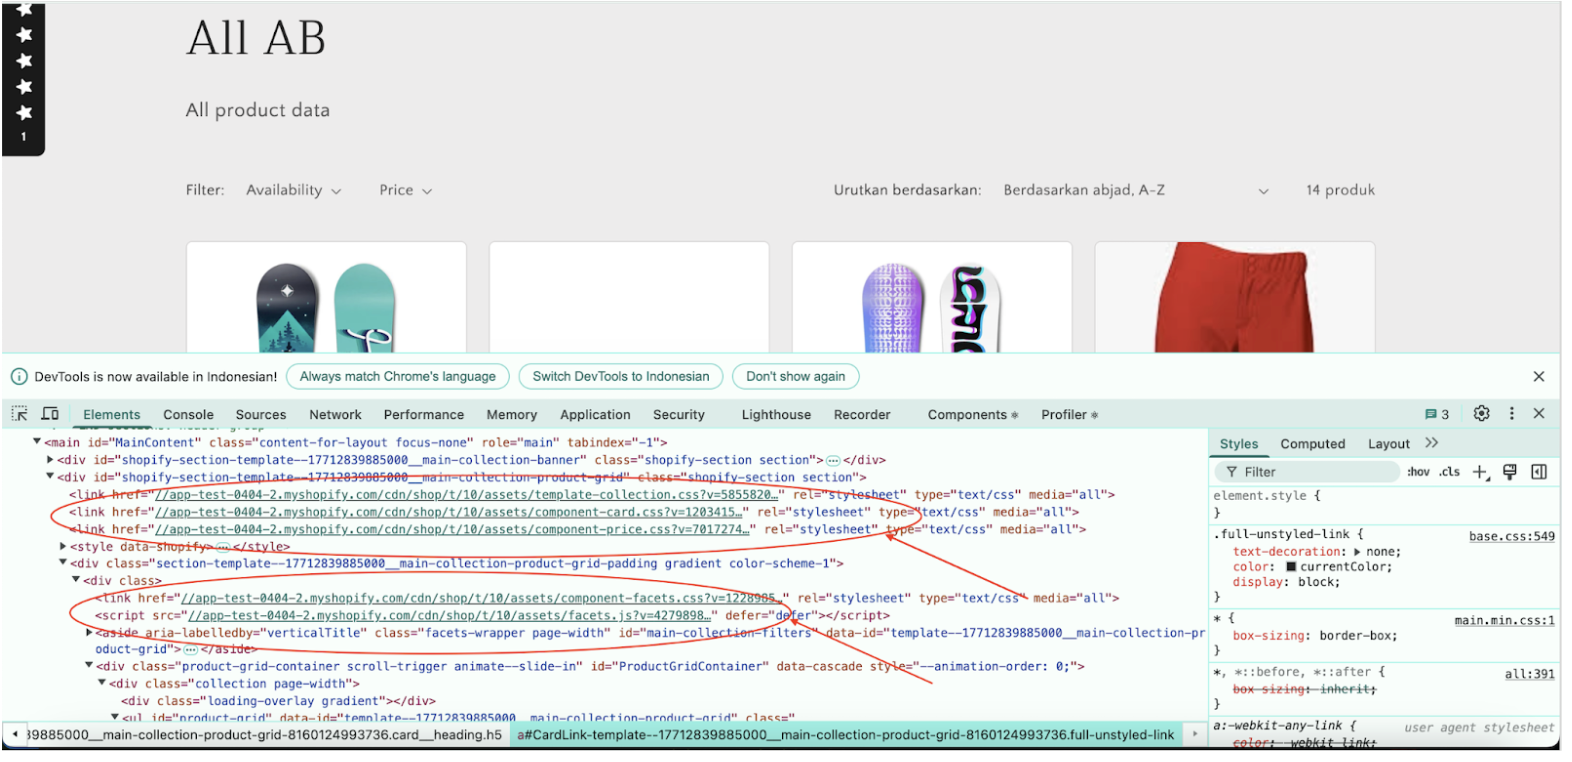Switch to the Console tab
Viewport: 1572px width, 762px height.
click(188, 415)
